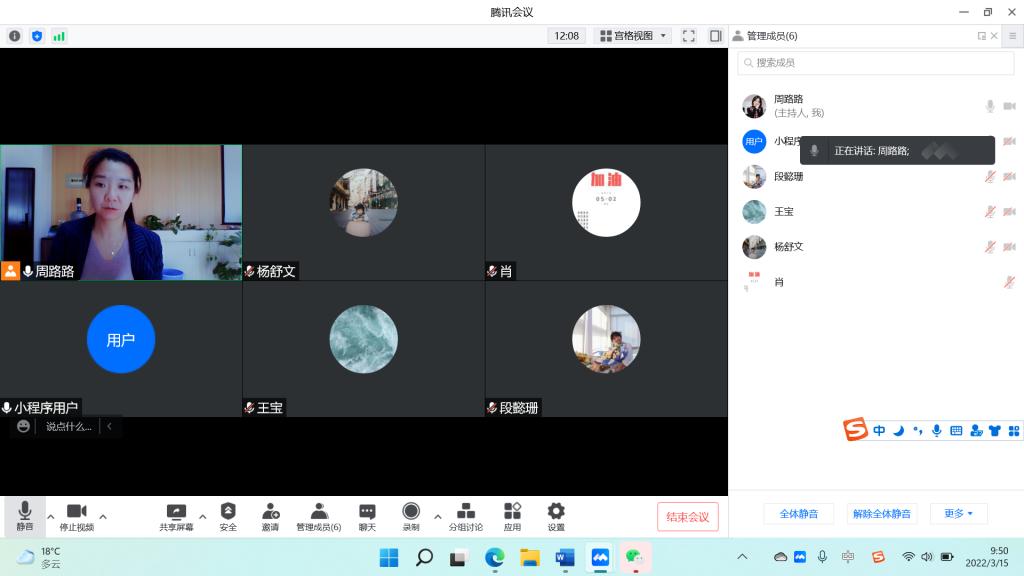The height and width of the screenshot is (576, 1024).
Task: Toggle 静音 microphone mute
Action: 24,516
